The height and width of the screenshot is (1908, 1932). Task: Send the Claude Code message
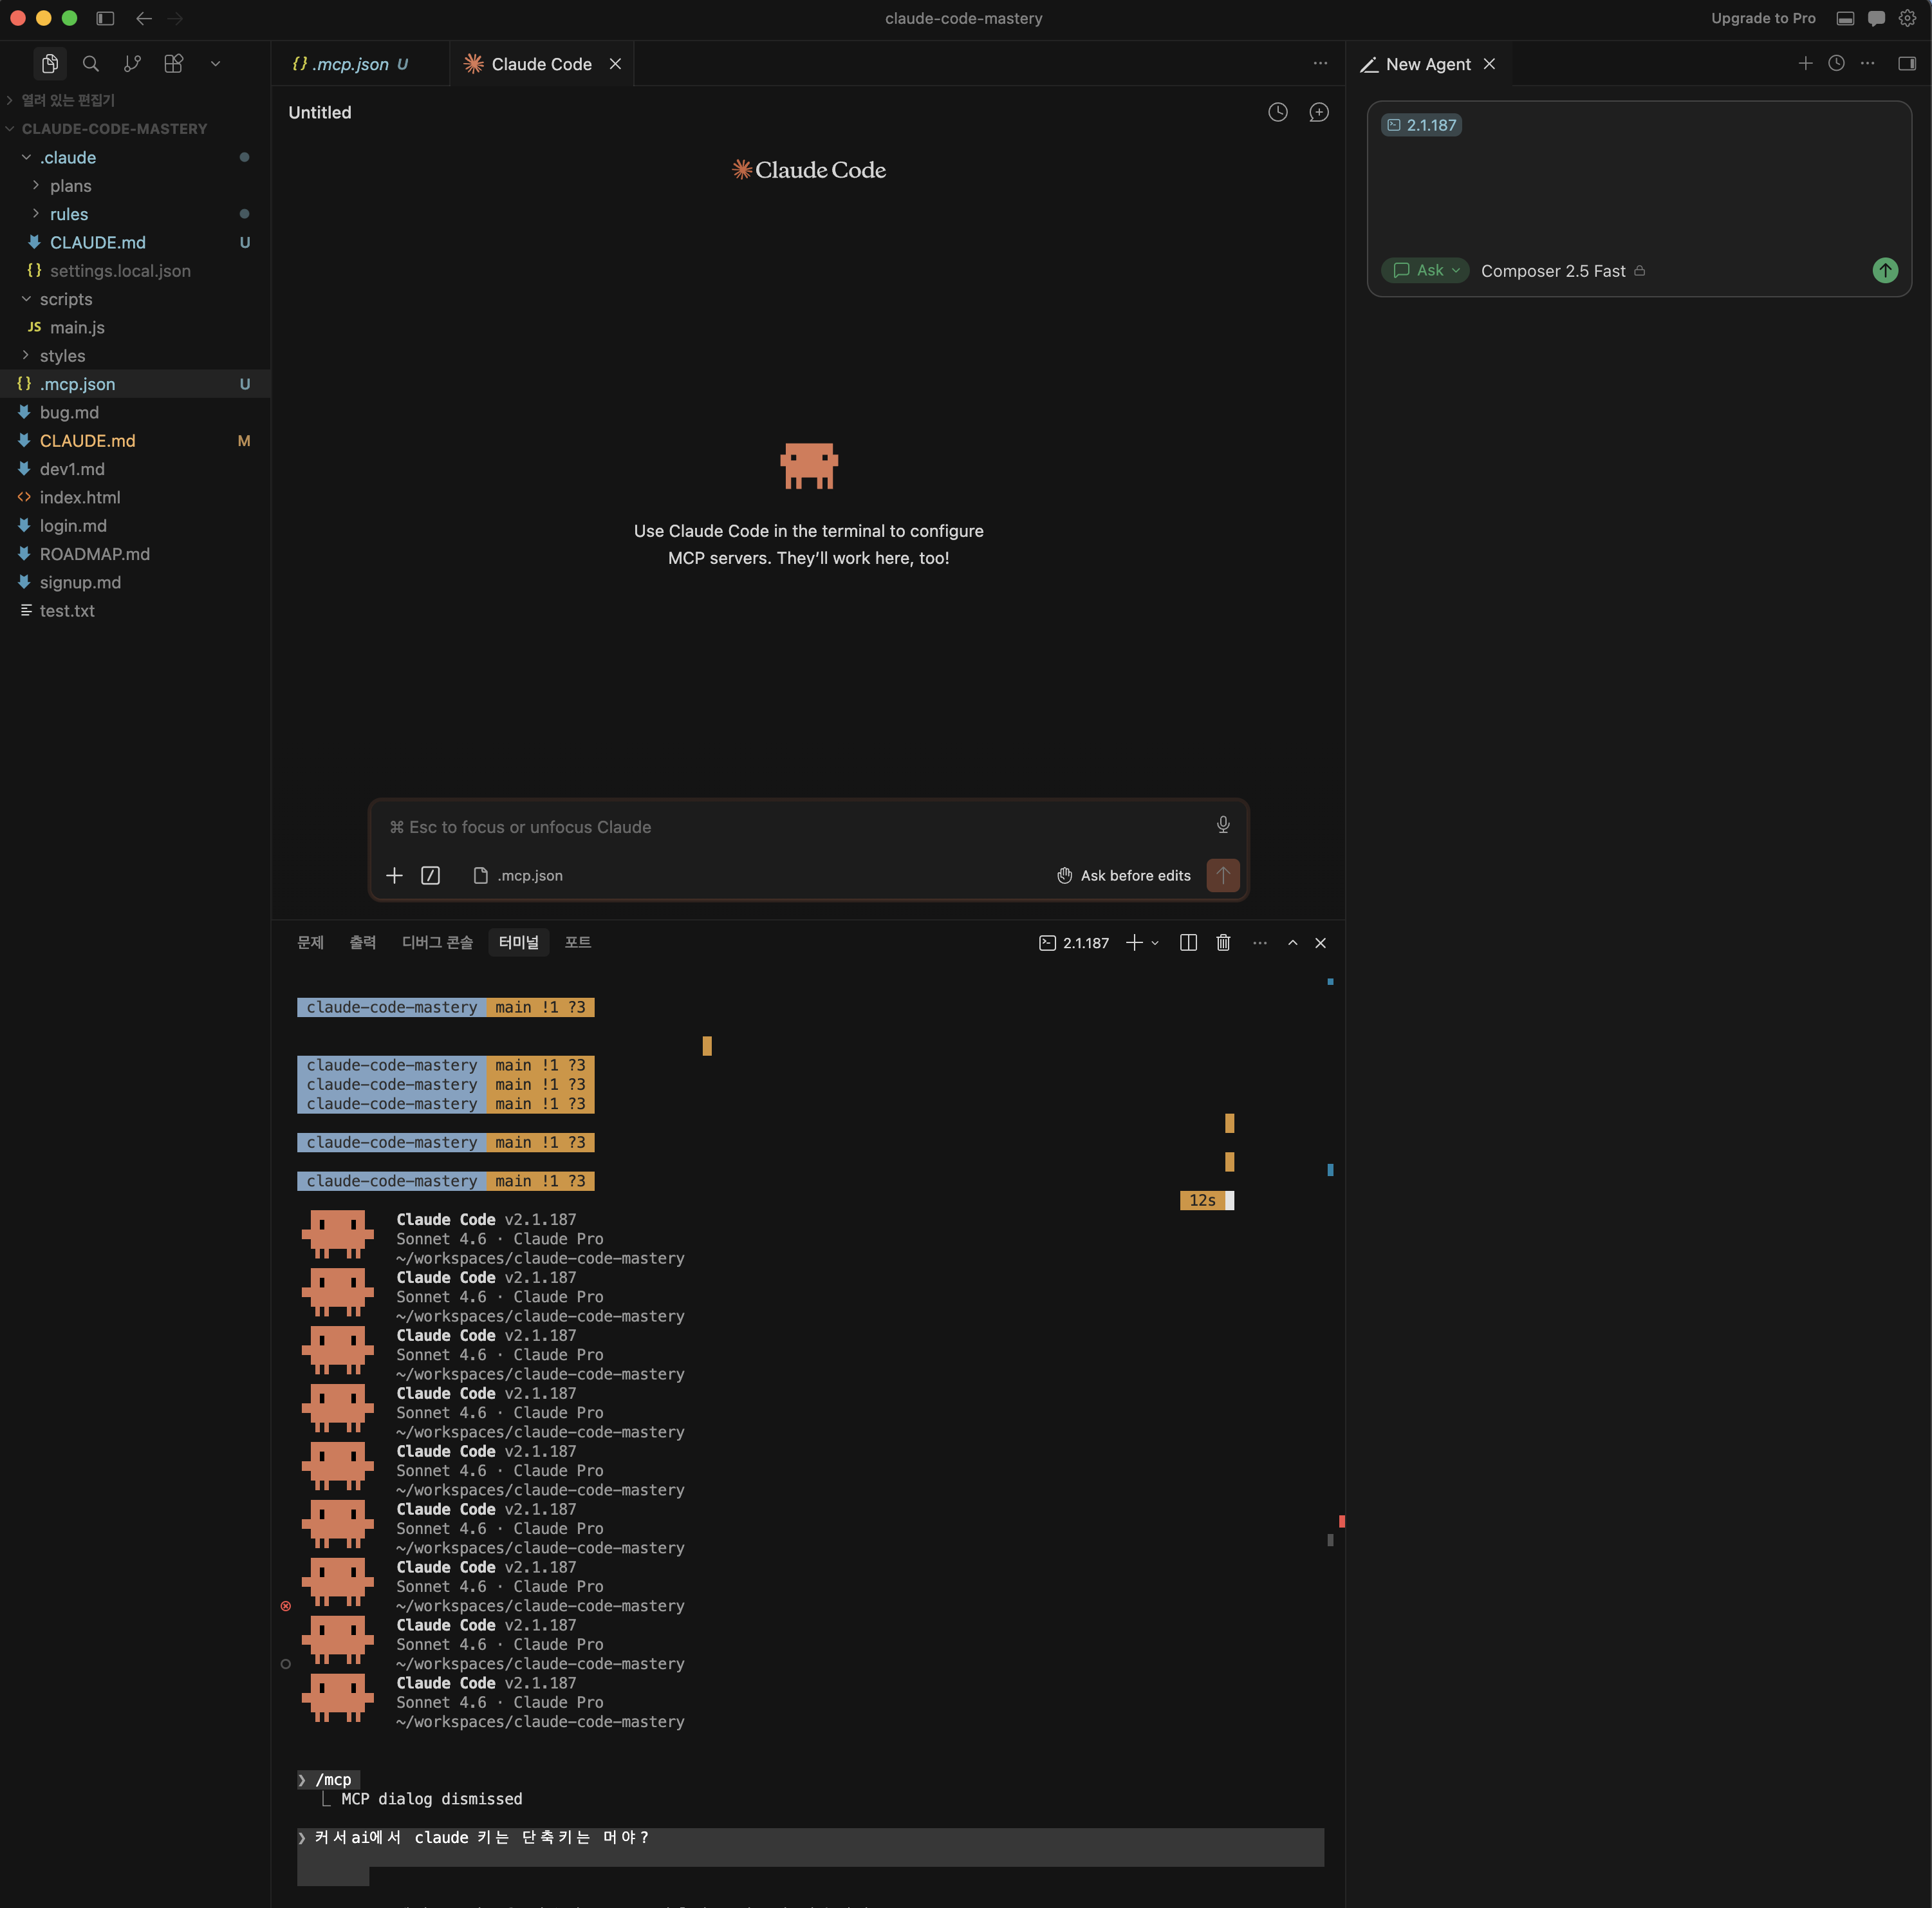point(1223,876)
